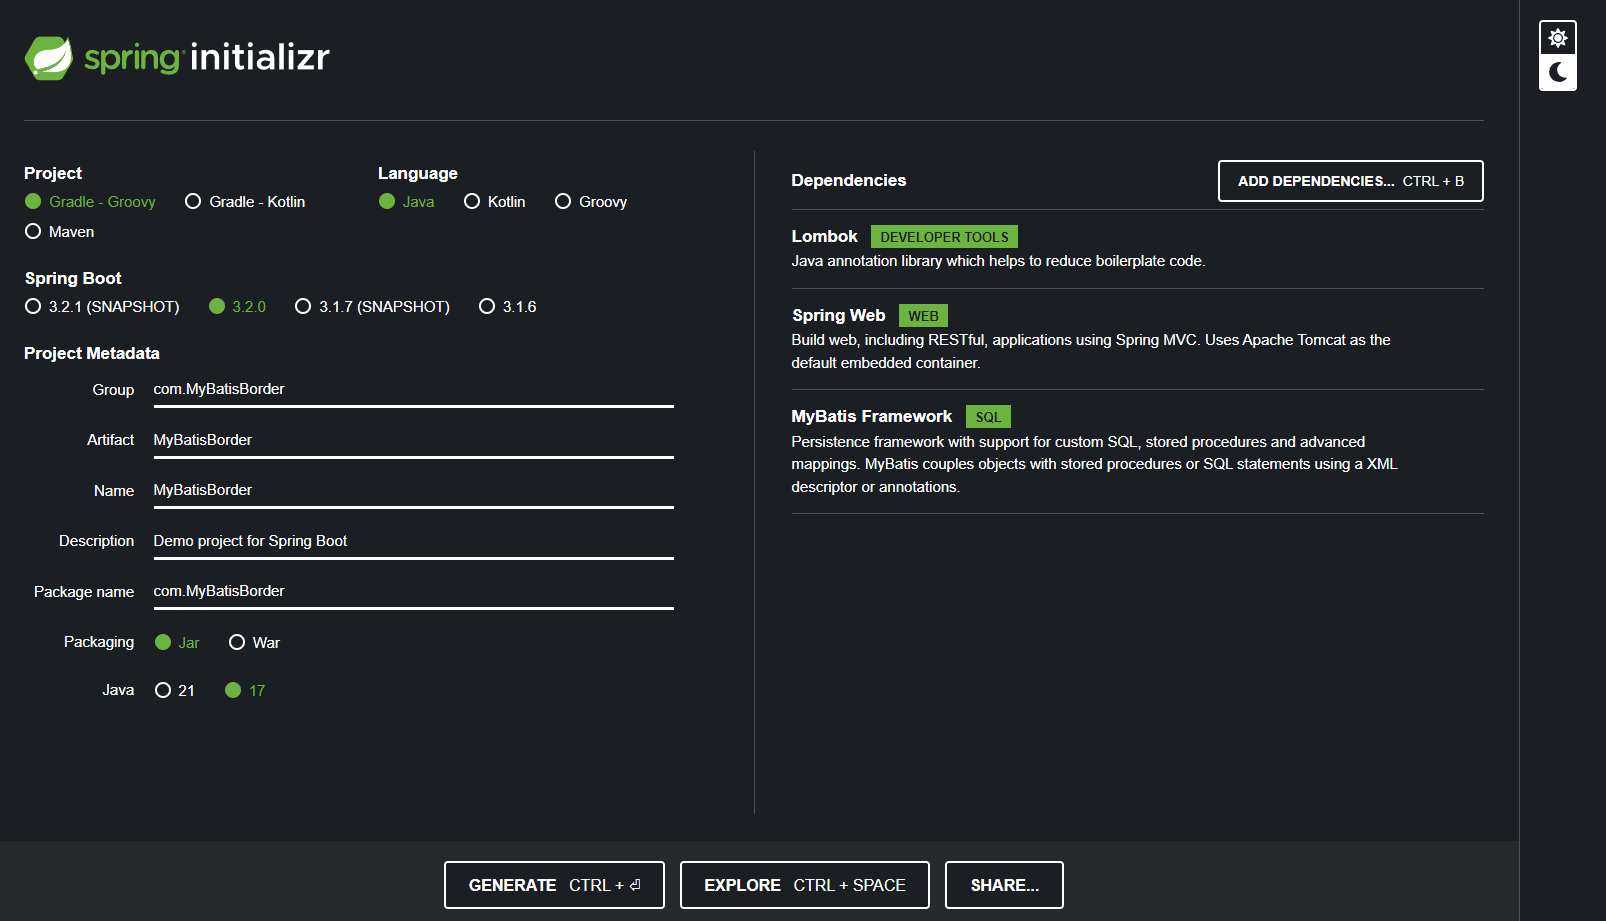Click the Packaging label
Viewport: 1606px width, 921px height.
click(99, 642)
